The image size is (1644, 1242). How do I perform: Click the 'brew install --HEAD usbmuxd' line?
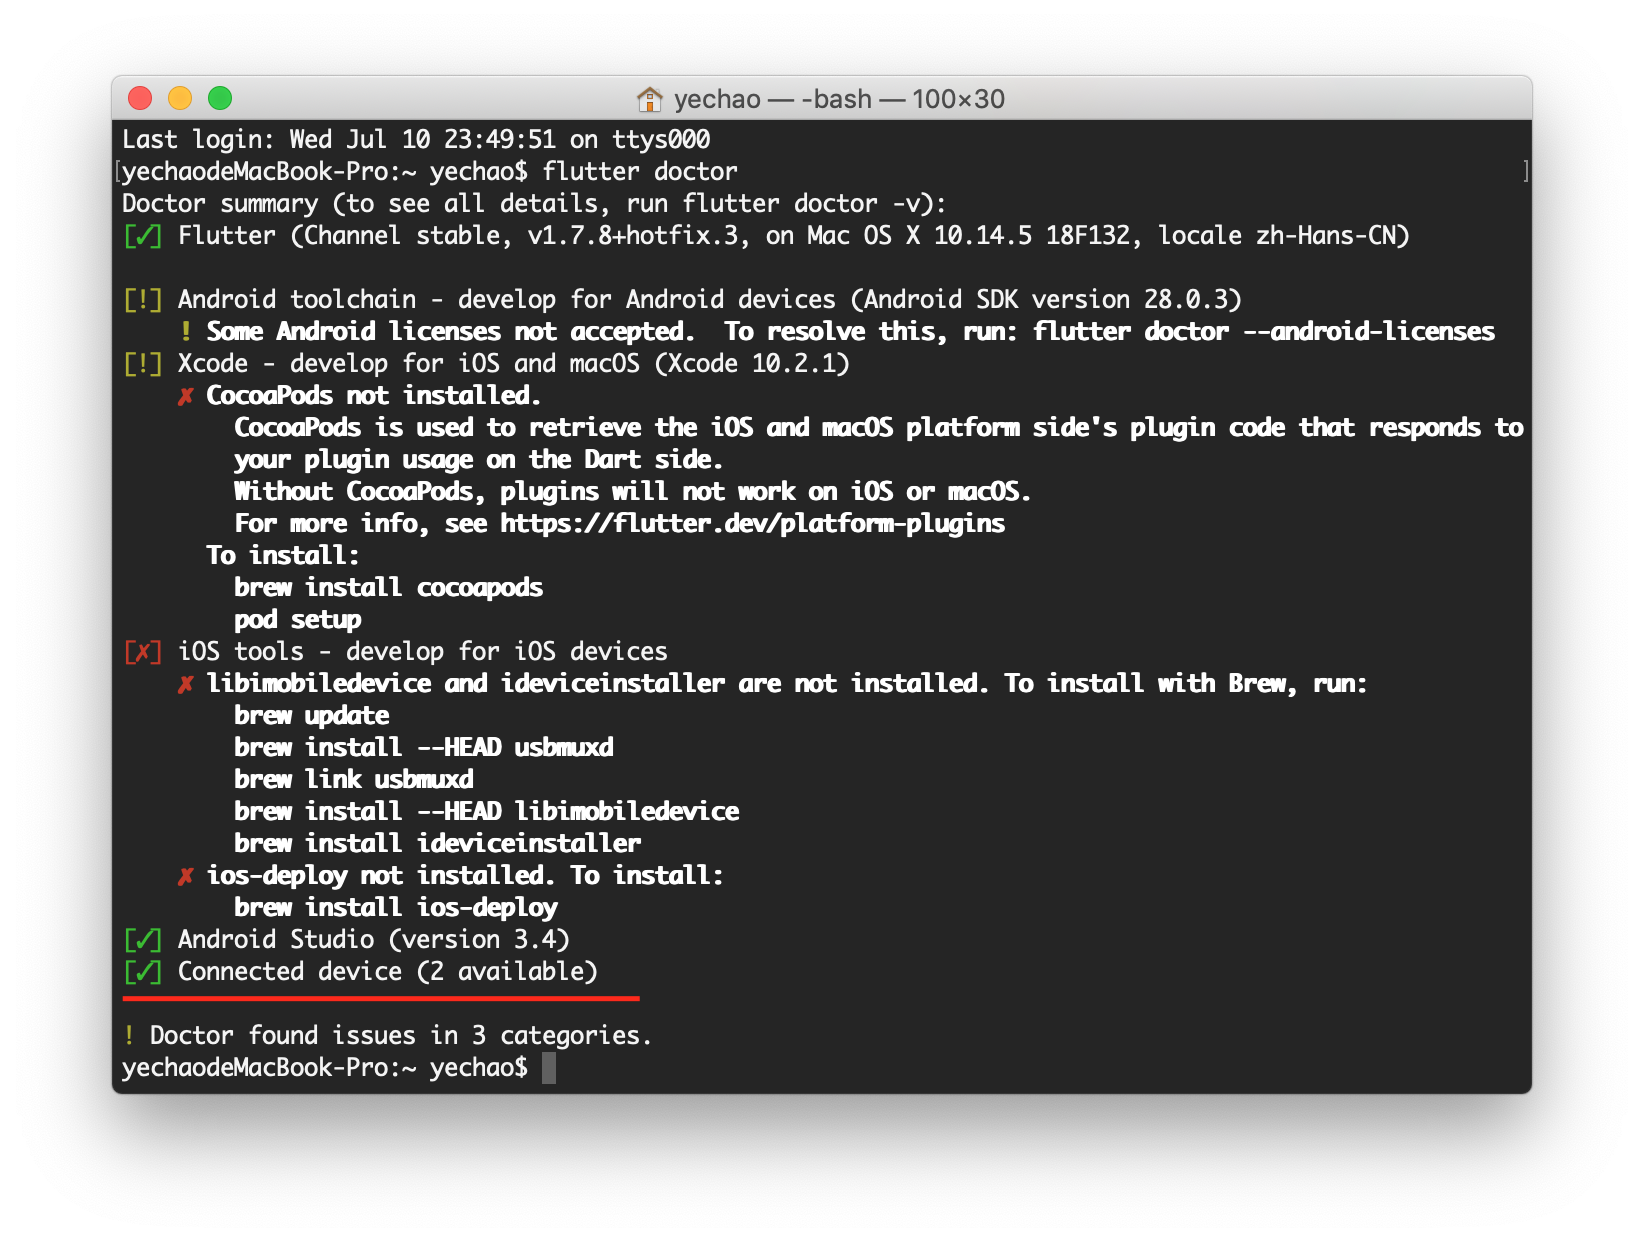tap(424, 748)
